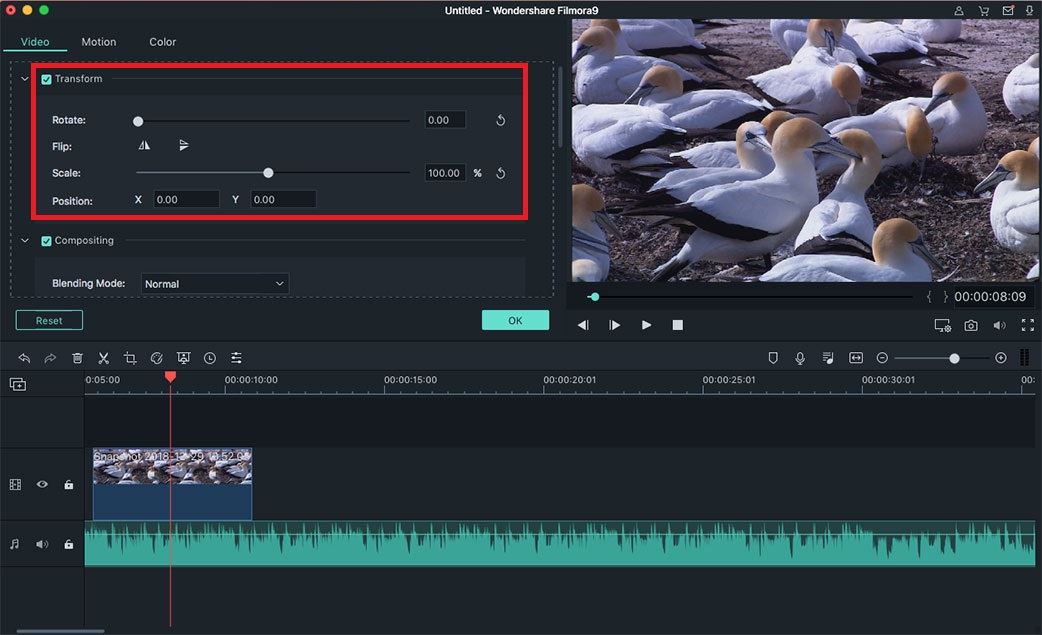1042x635 pixels.
Task: Collapse the Transform section
Action: tap(25, 79)
